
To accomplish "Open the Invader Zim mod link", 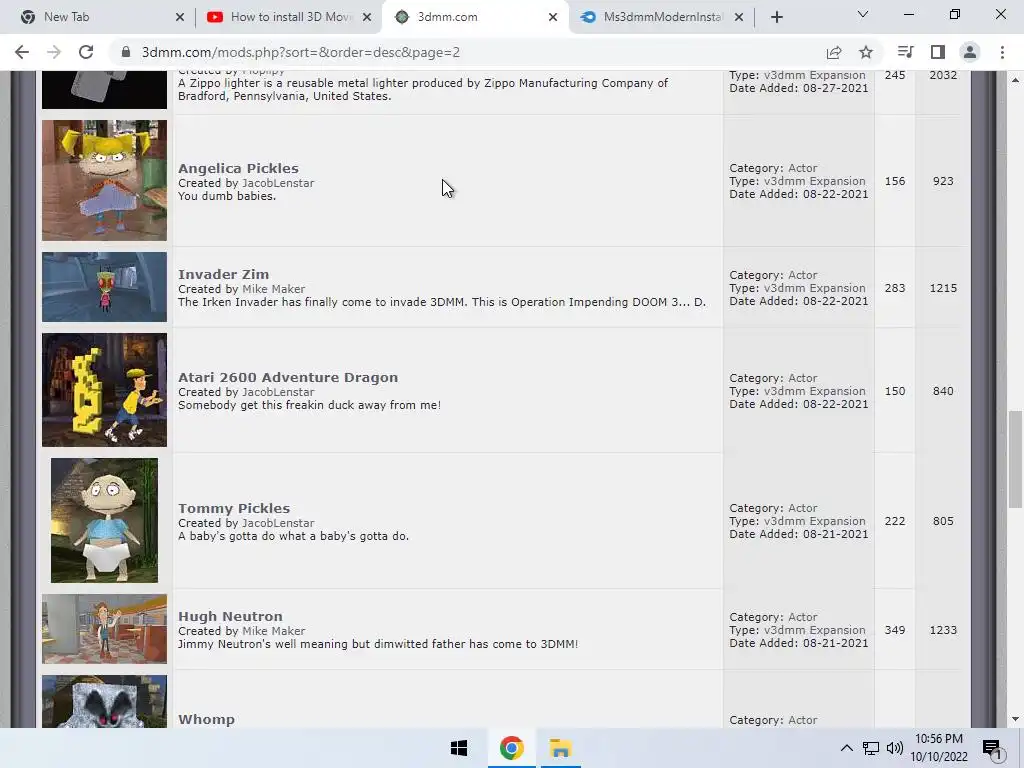I will (223, 274).
